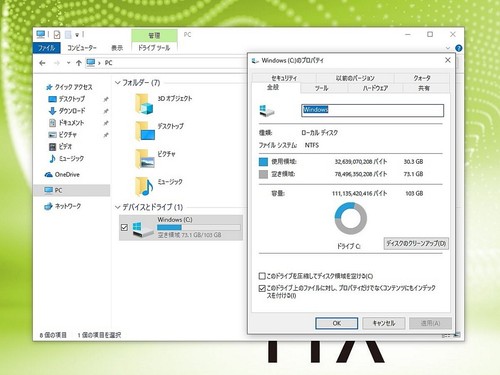Viewport: 500px width, 375px height.
Task: Click the properties checkmark icon in title bar
Action: (x=57, y=34)
